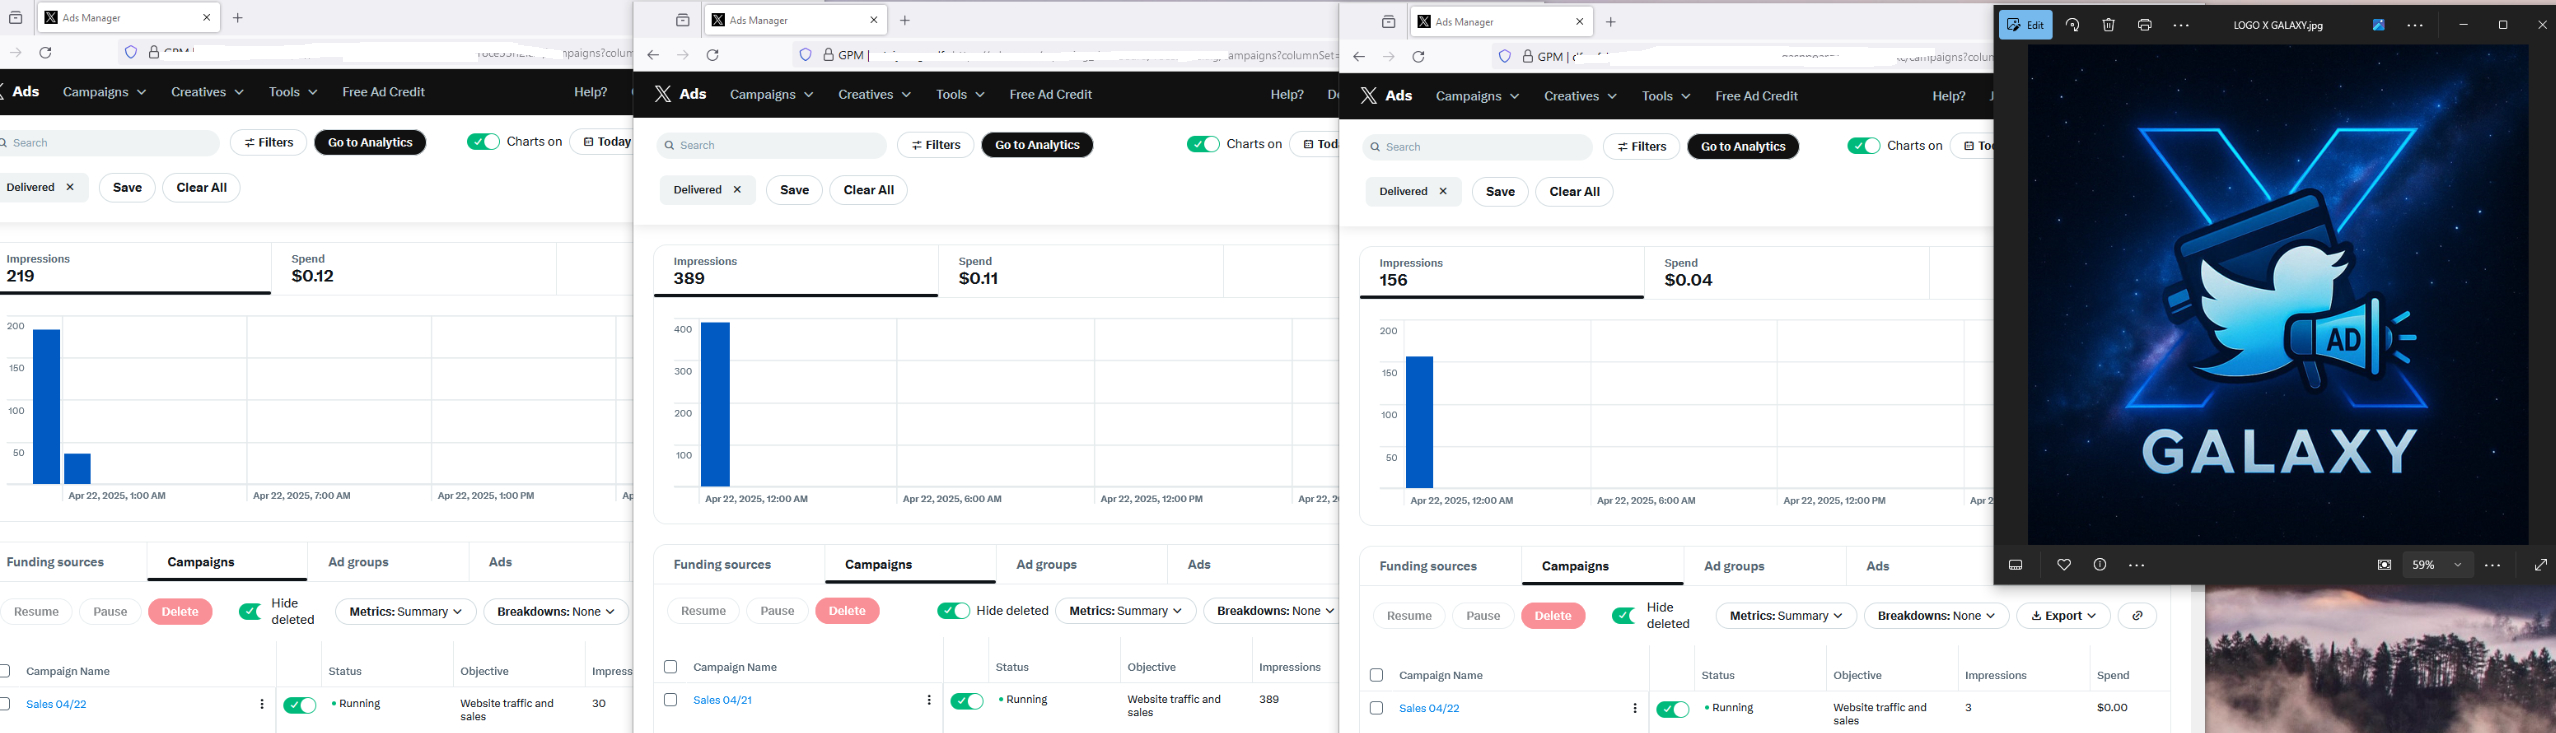Open Metrics: Summary dropdown in middle window

pyautogui.click(x=1126, y=611)
